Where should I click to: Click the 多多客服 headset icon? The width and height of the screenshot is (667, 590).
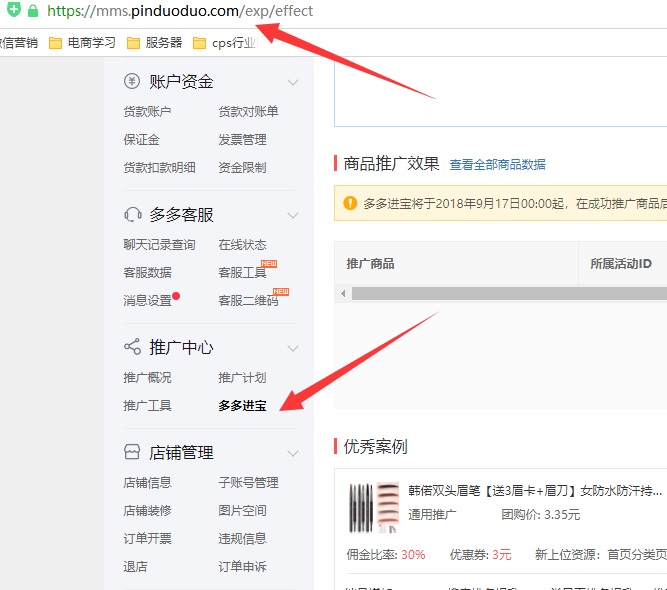pos(133,214)
